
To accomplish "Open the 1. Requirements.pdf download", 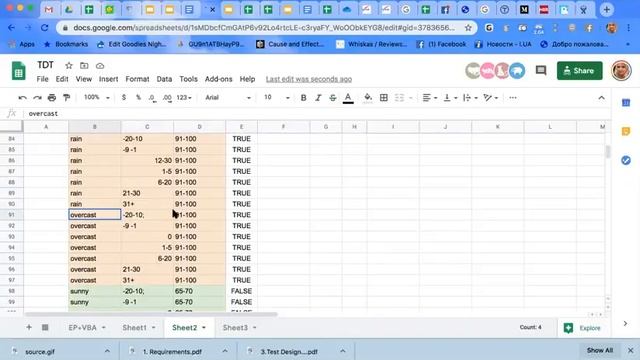I will coord(172,351).
